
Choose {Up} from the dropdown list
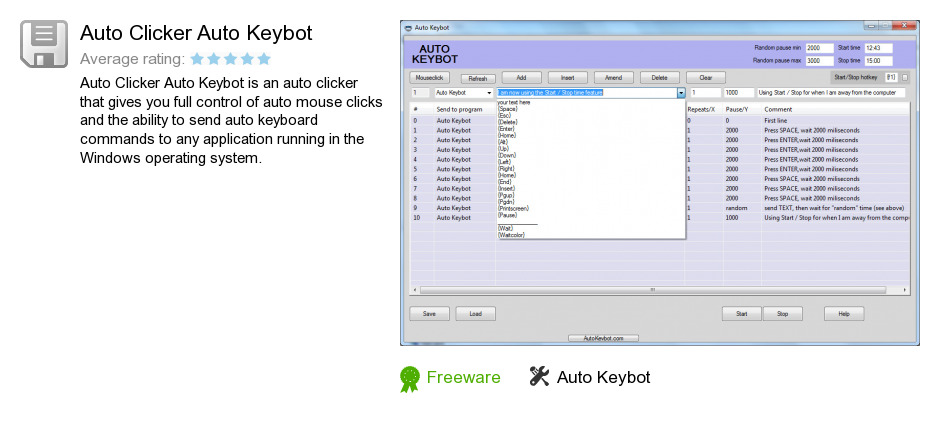pyautogui.click(x=503, y=149)
